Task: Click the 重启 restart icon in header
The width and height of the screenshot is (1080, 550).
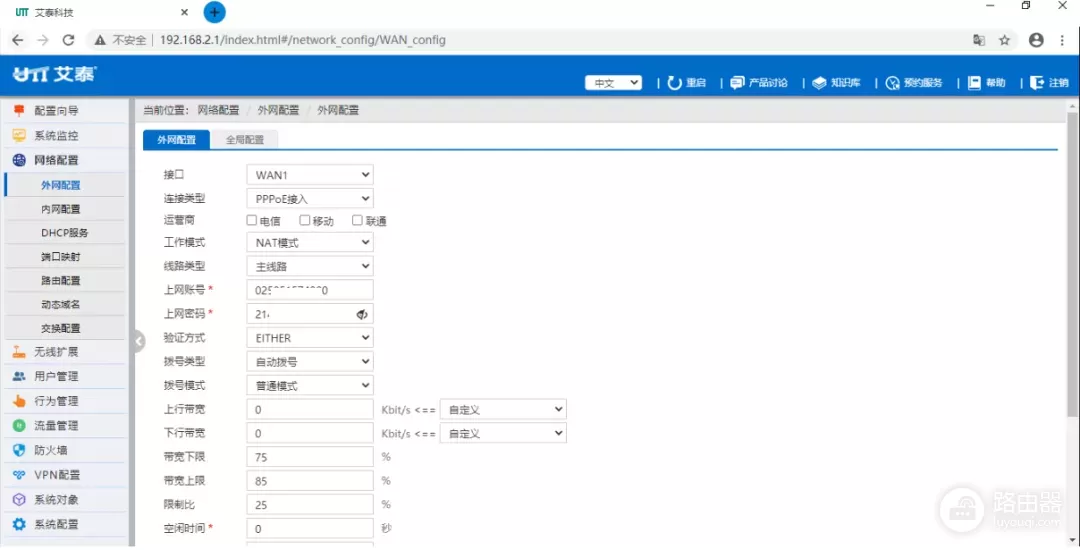Action: point(675,83)
